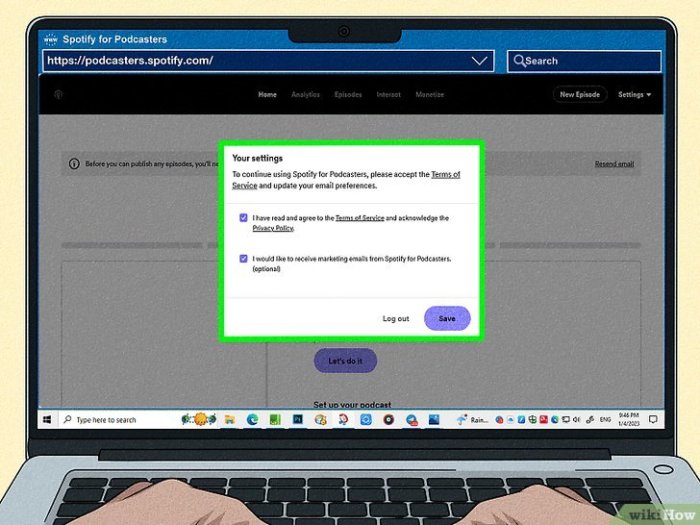Click the magnifier icon in the Search box
This screenshot has width=700, height=525.
(519, 61)
